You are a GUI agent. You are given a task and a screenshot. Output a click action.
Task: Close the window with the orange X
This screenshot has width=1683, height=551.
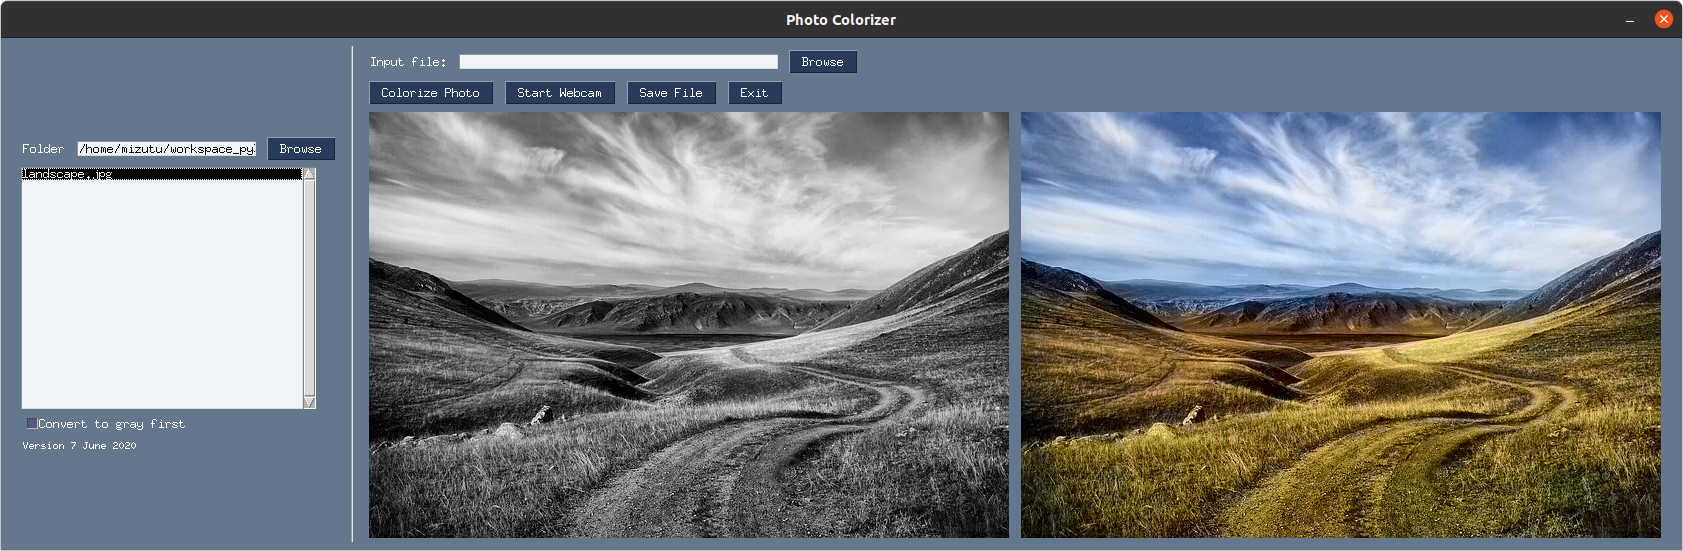pyautogui.click(x=1664, y=19)
